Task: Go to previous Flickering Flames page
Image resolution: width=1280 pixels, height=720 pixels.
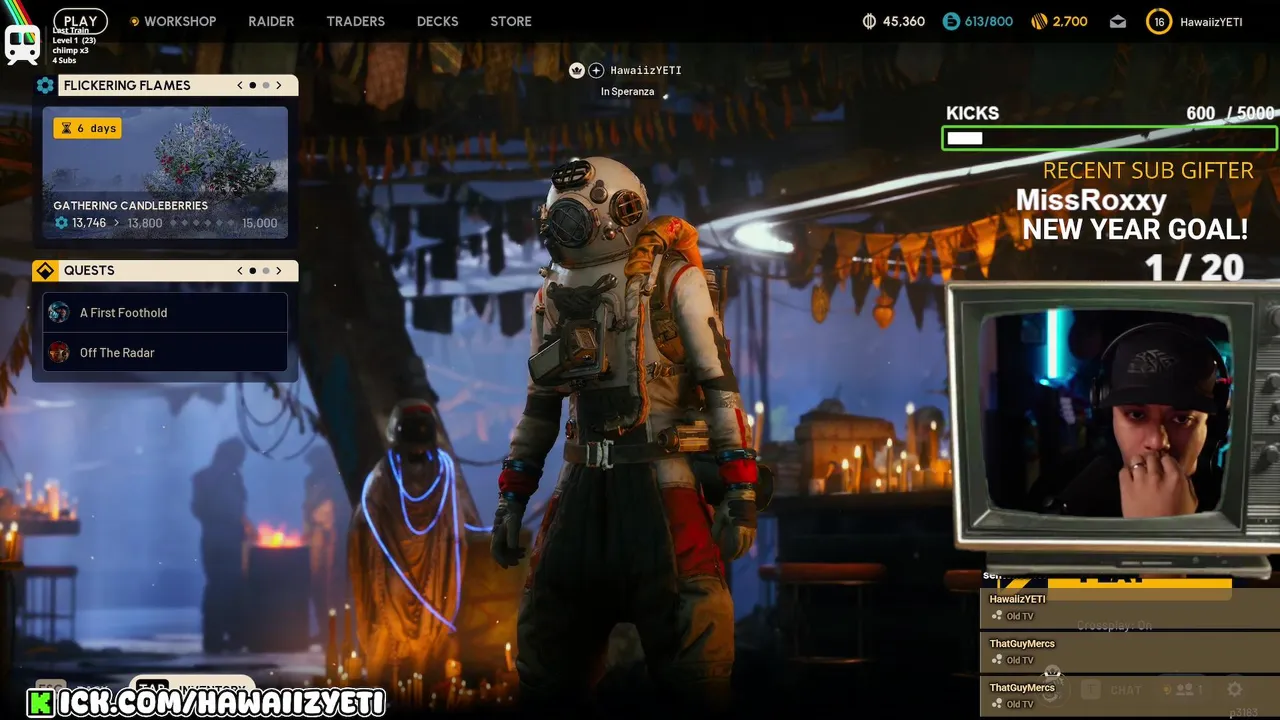Action: tap(240, 85)
